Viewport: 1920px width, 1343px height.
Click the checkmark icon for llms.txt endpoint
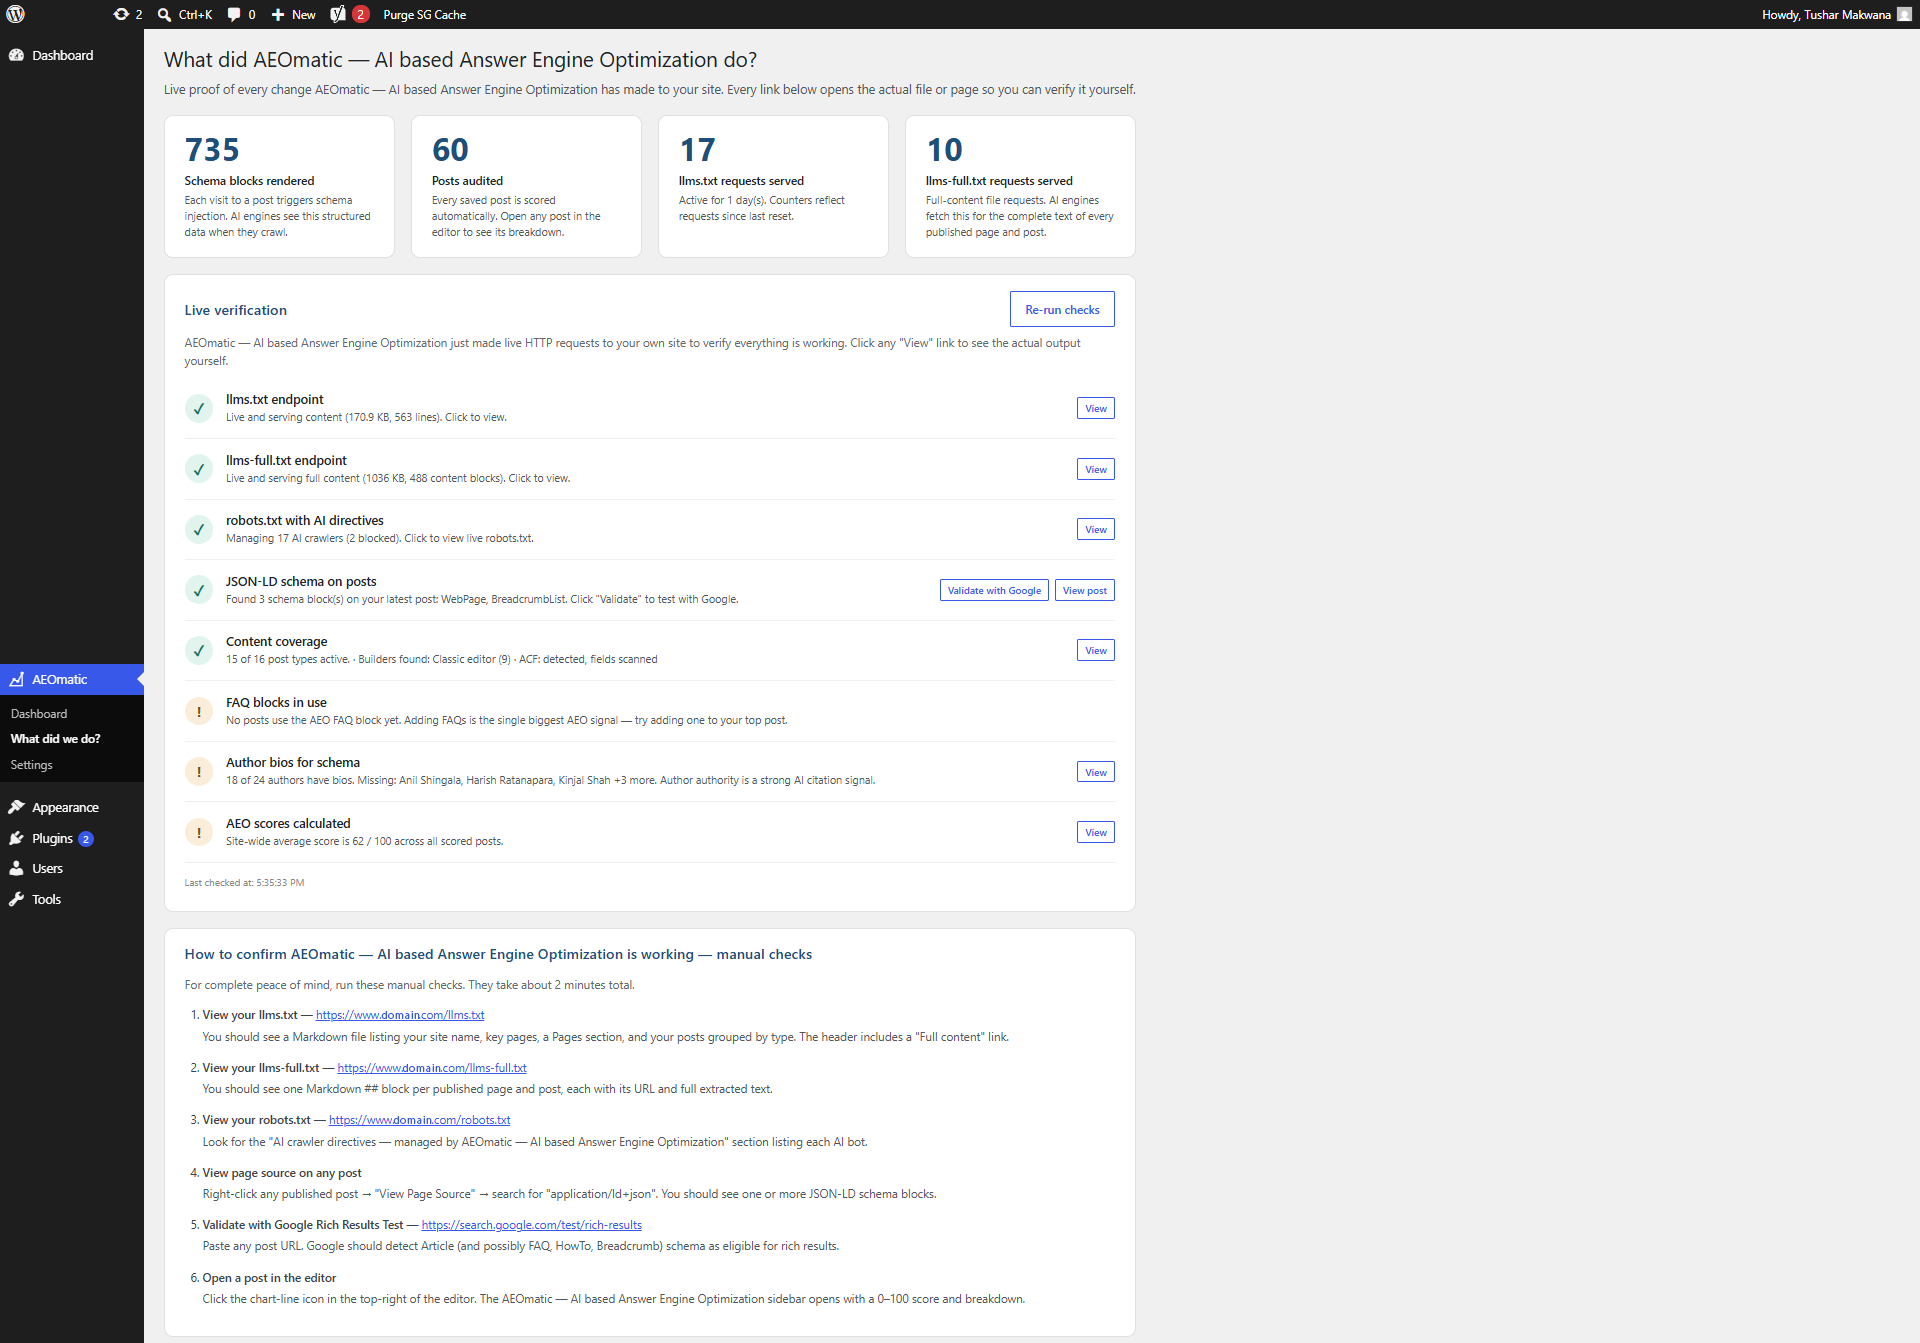tap(199, 408)
